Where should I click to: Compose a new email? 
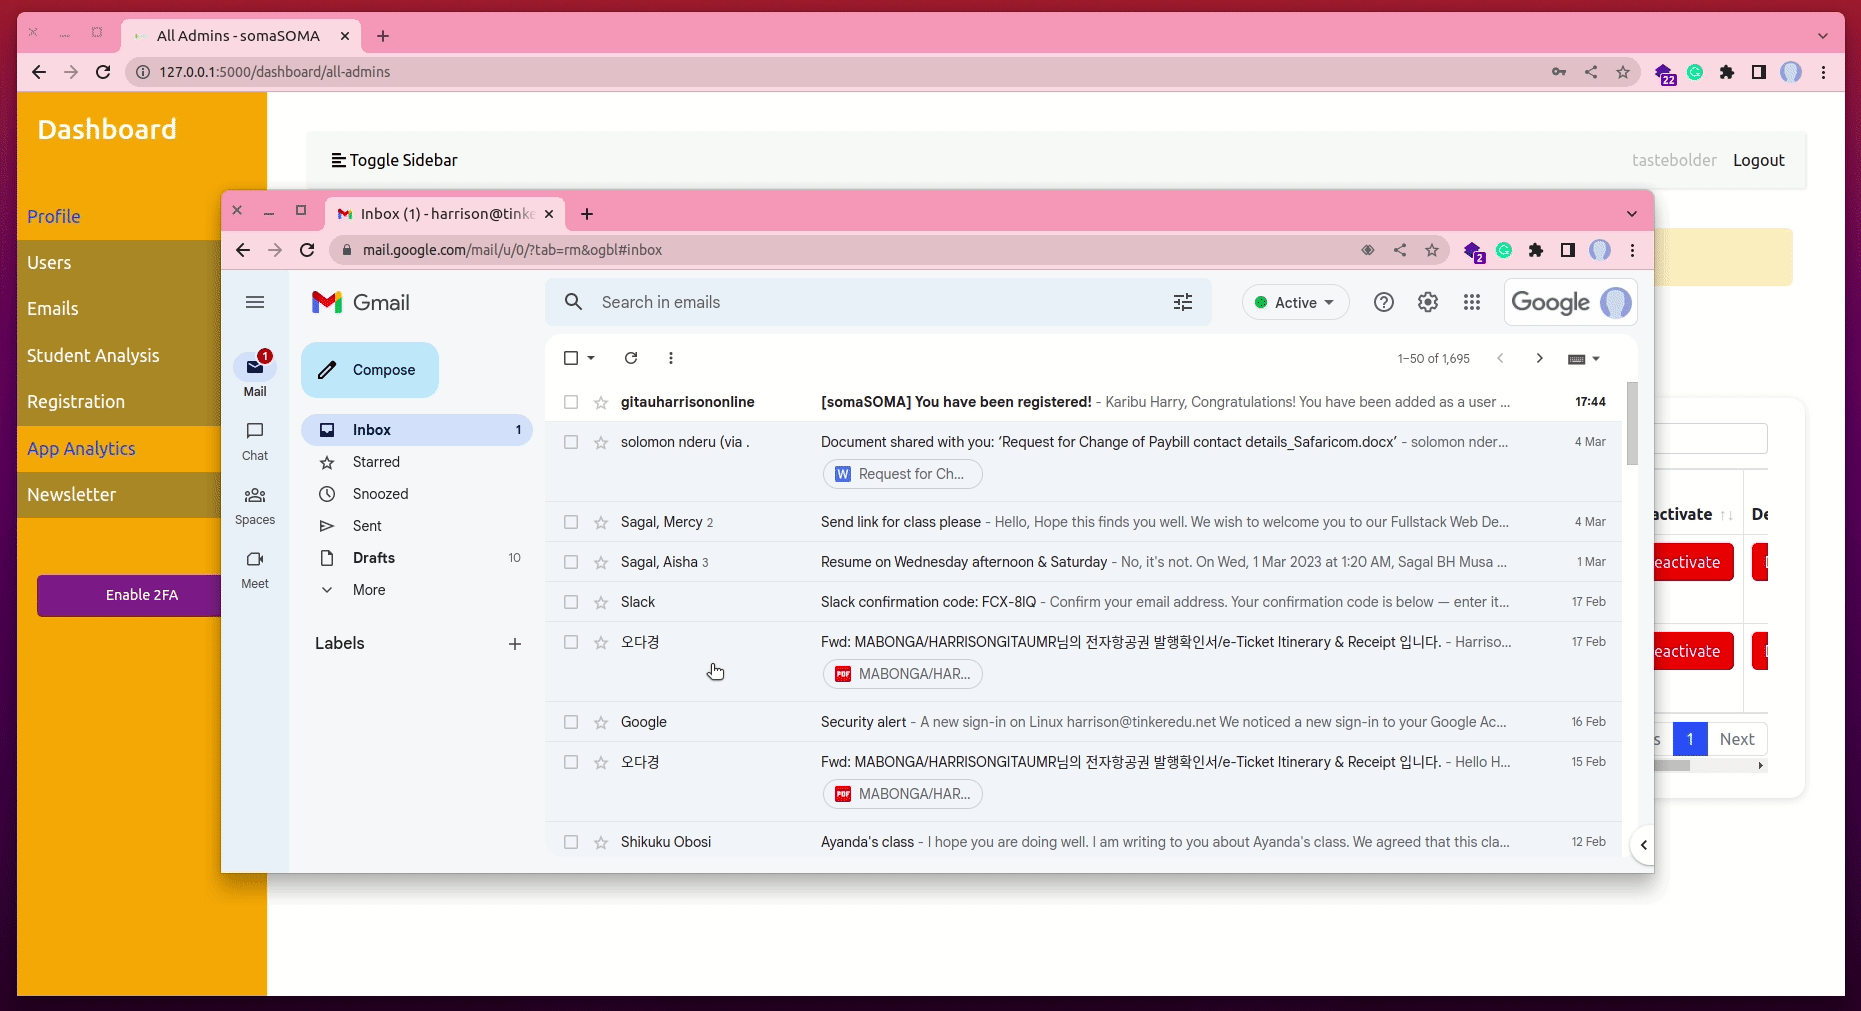point(370,370)
